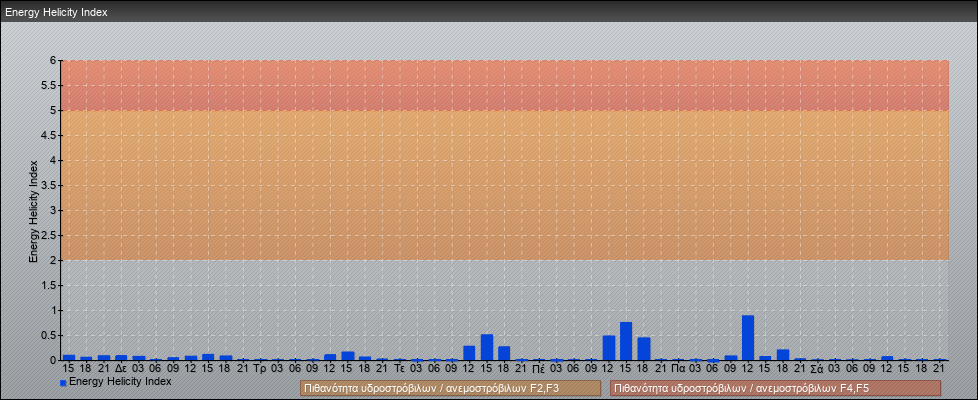Click the y-axis value 6
Viewport: 978px width, 400px height.
pos(54,61)
